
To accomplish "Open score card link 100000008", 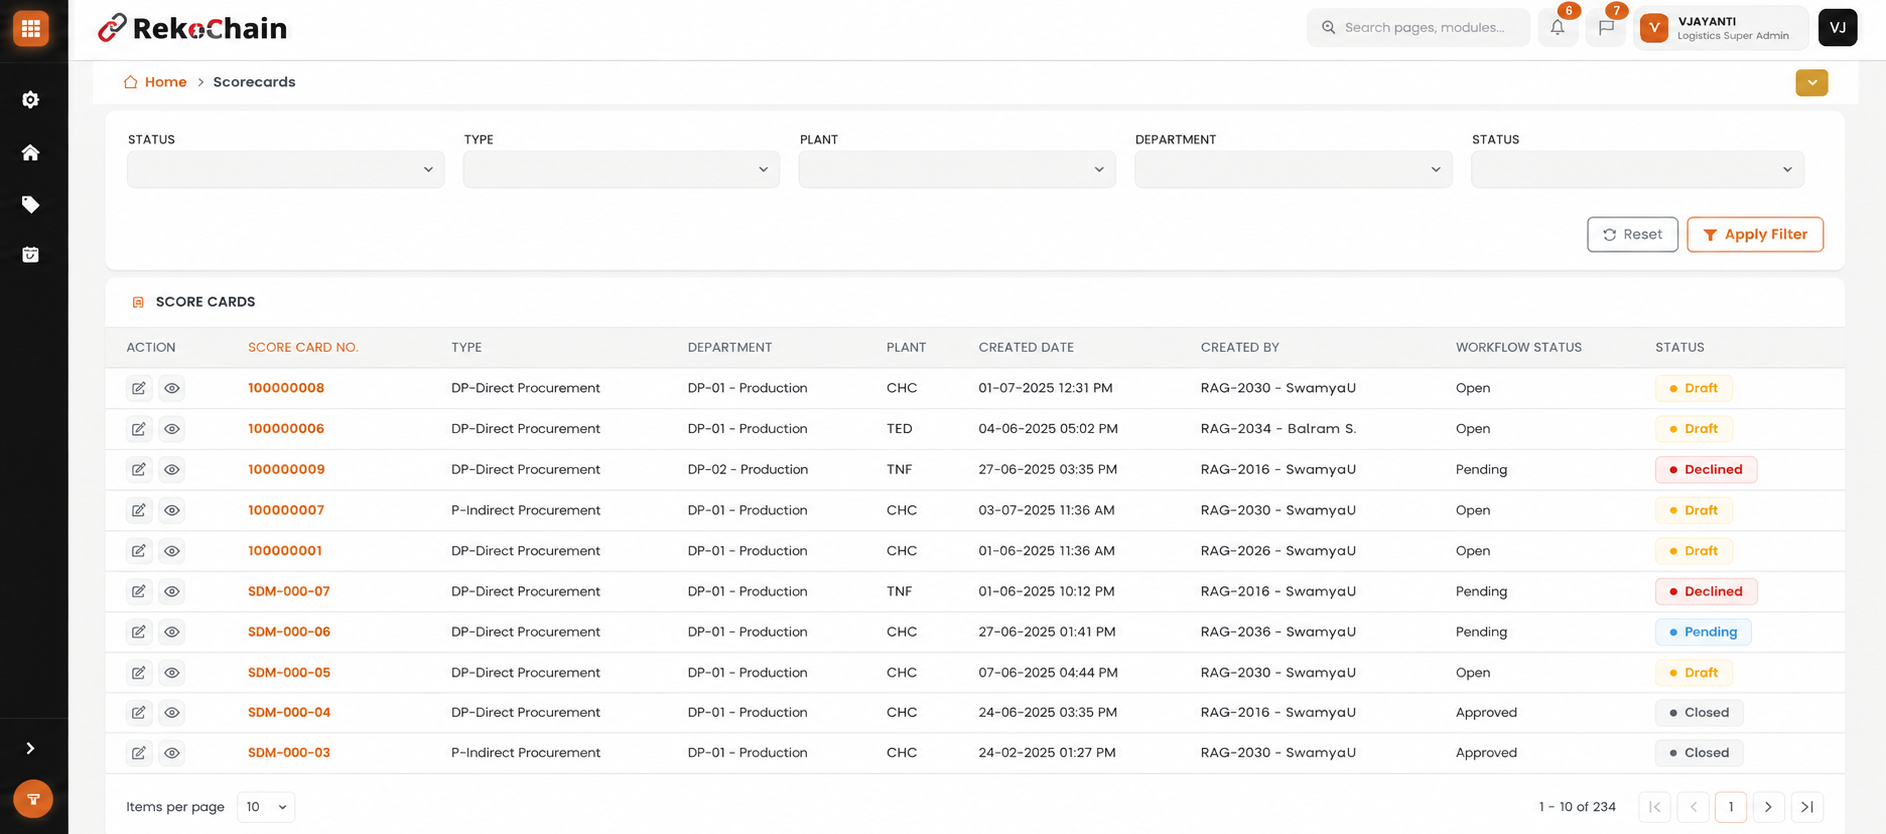I will (x=286, y=388).
